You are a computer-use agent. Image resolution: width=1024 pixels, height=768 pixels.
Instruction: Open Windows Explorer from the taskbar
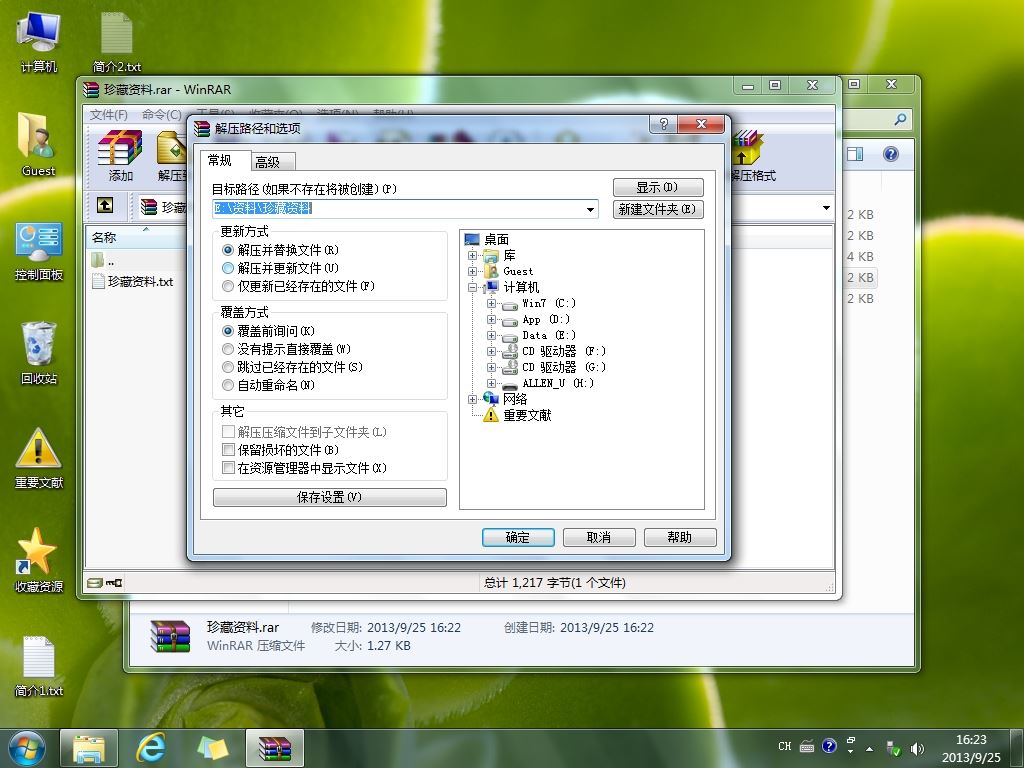[x=89, y=748]
